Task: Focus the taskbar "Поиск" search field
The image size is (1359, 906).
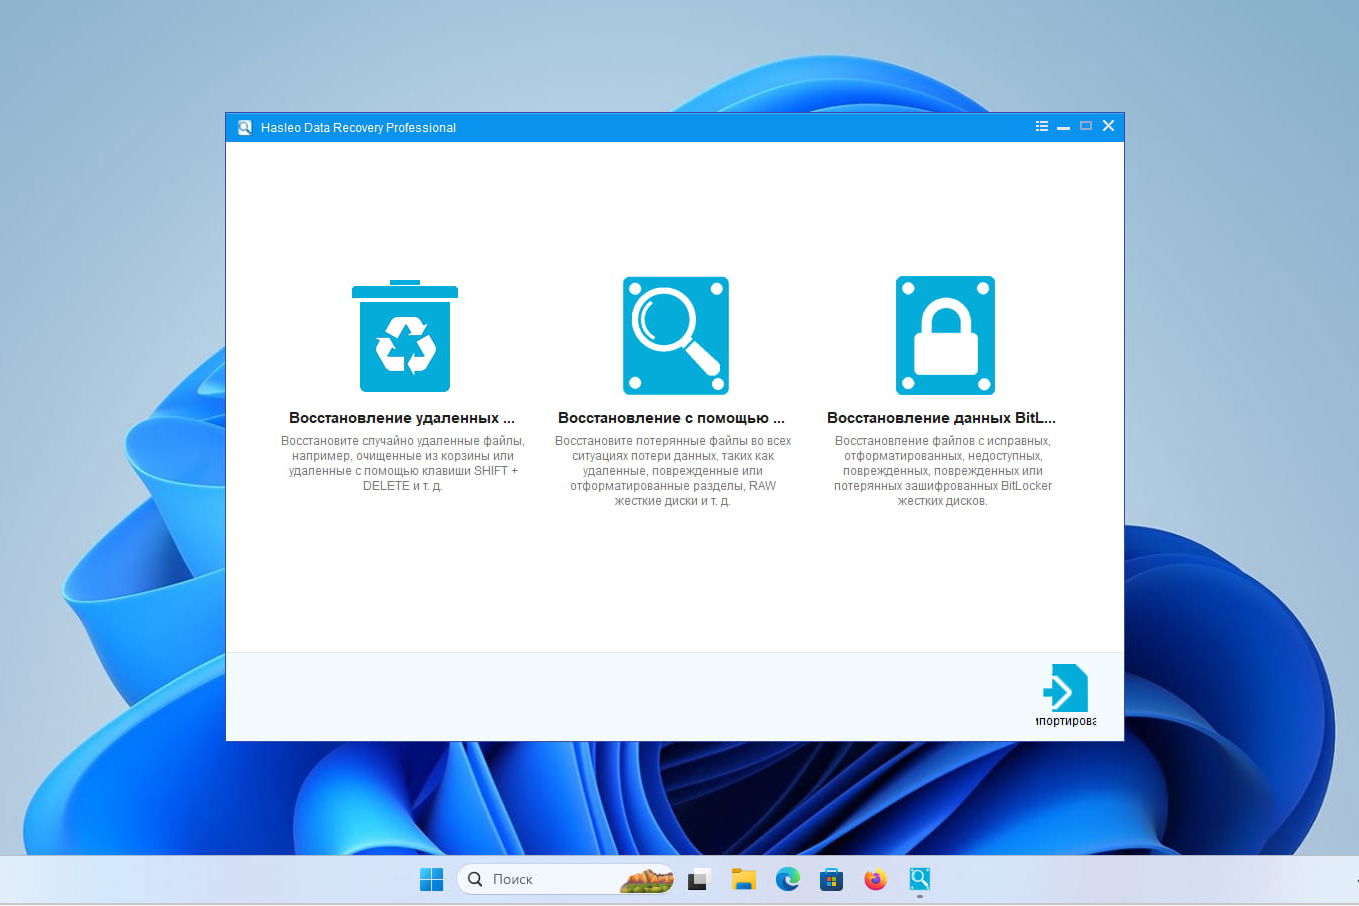Action: tap(565, 879)
